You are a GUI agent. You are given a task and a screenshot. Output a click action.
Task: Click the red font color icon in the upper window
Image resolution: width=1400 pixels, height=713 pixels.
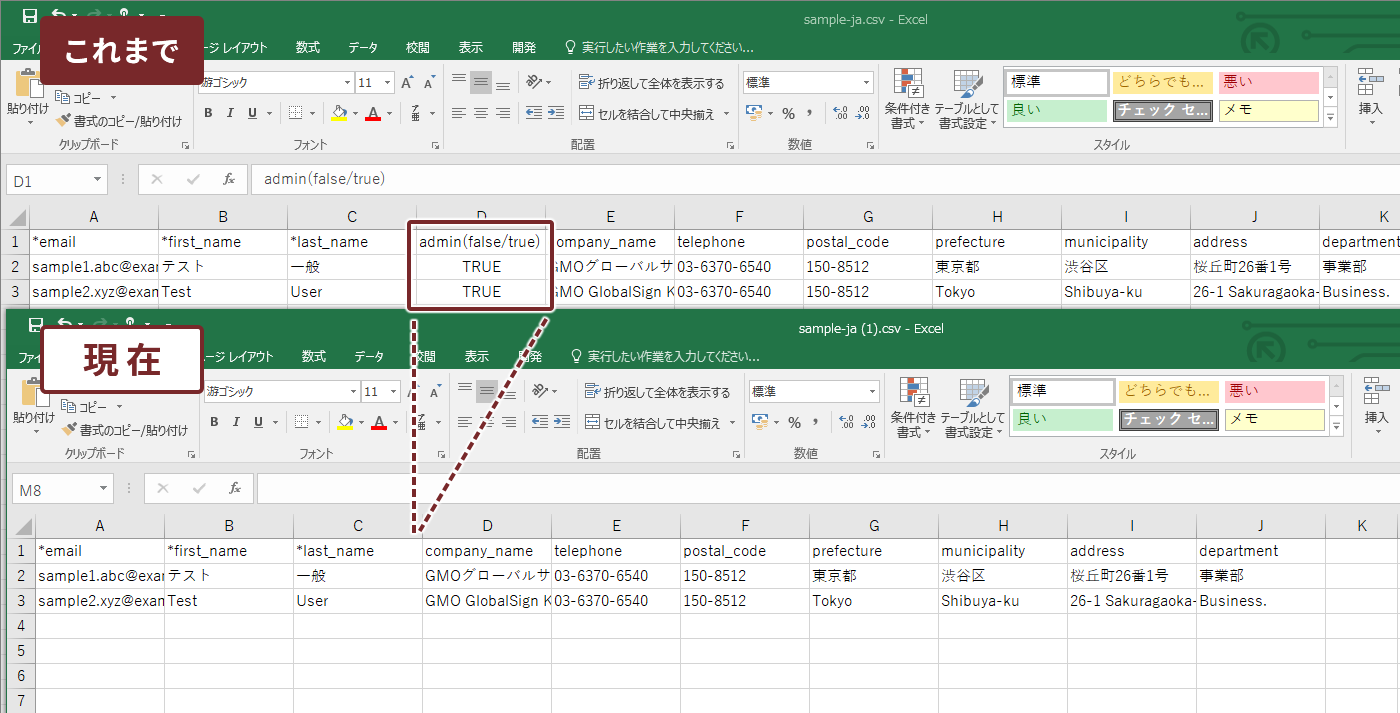[x=373, y=113]
